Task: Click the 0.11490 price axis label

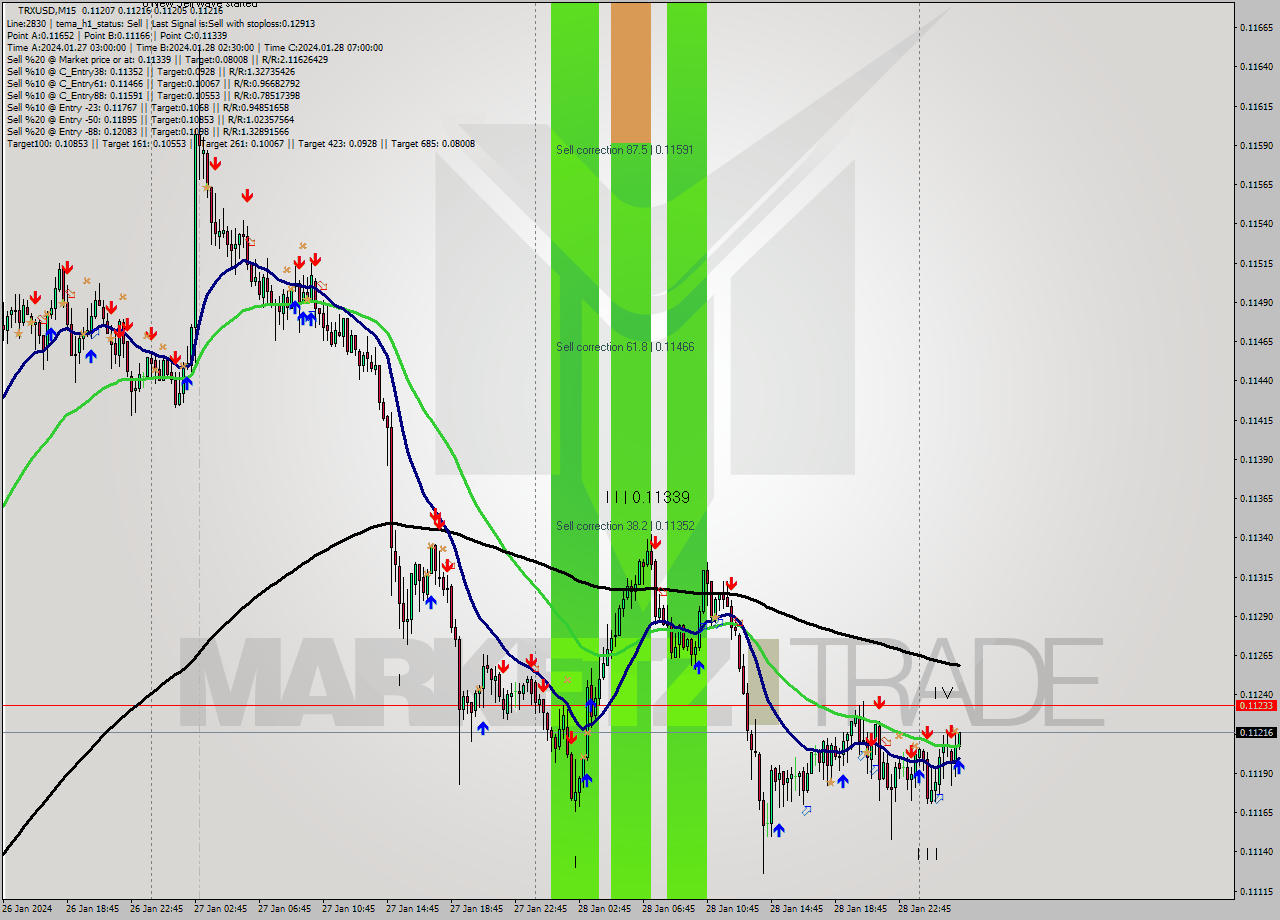Action: click(1256, 302)
